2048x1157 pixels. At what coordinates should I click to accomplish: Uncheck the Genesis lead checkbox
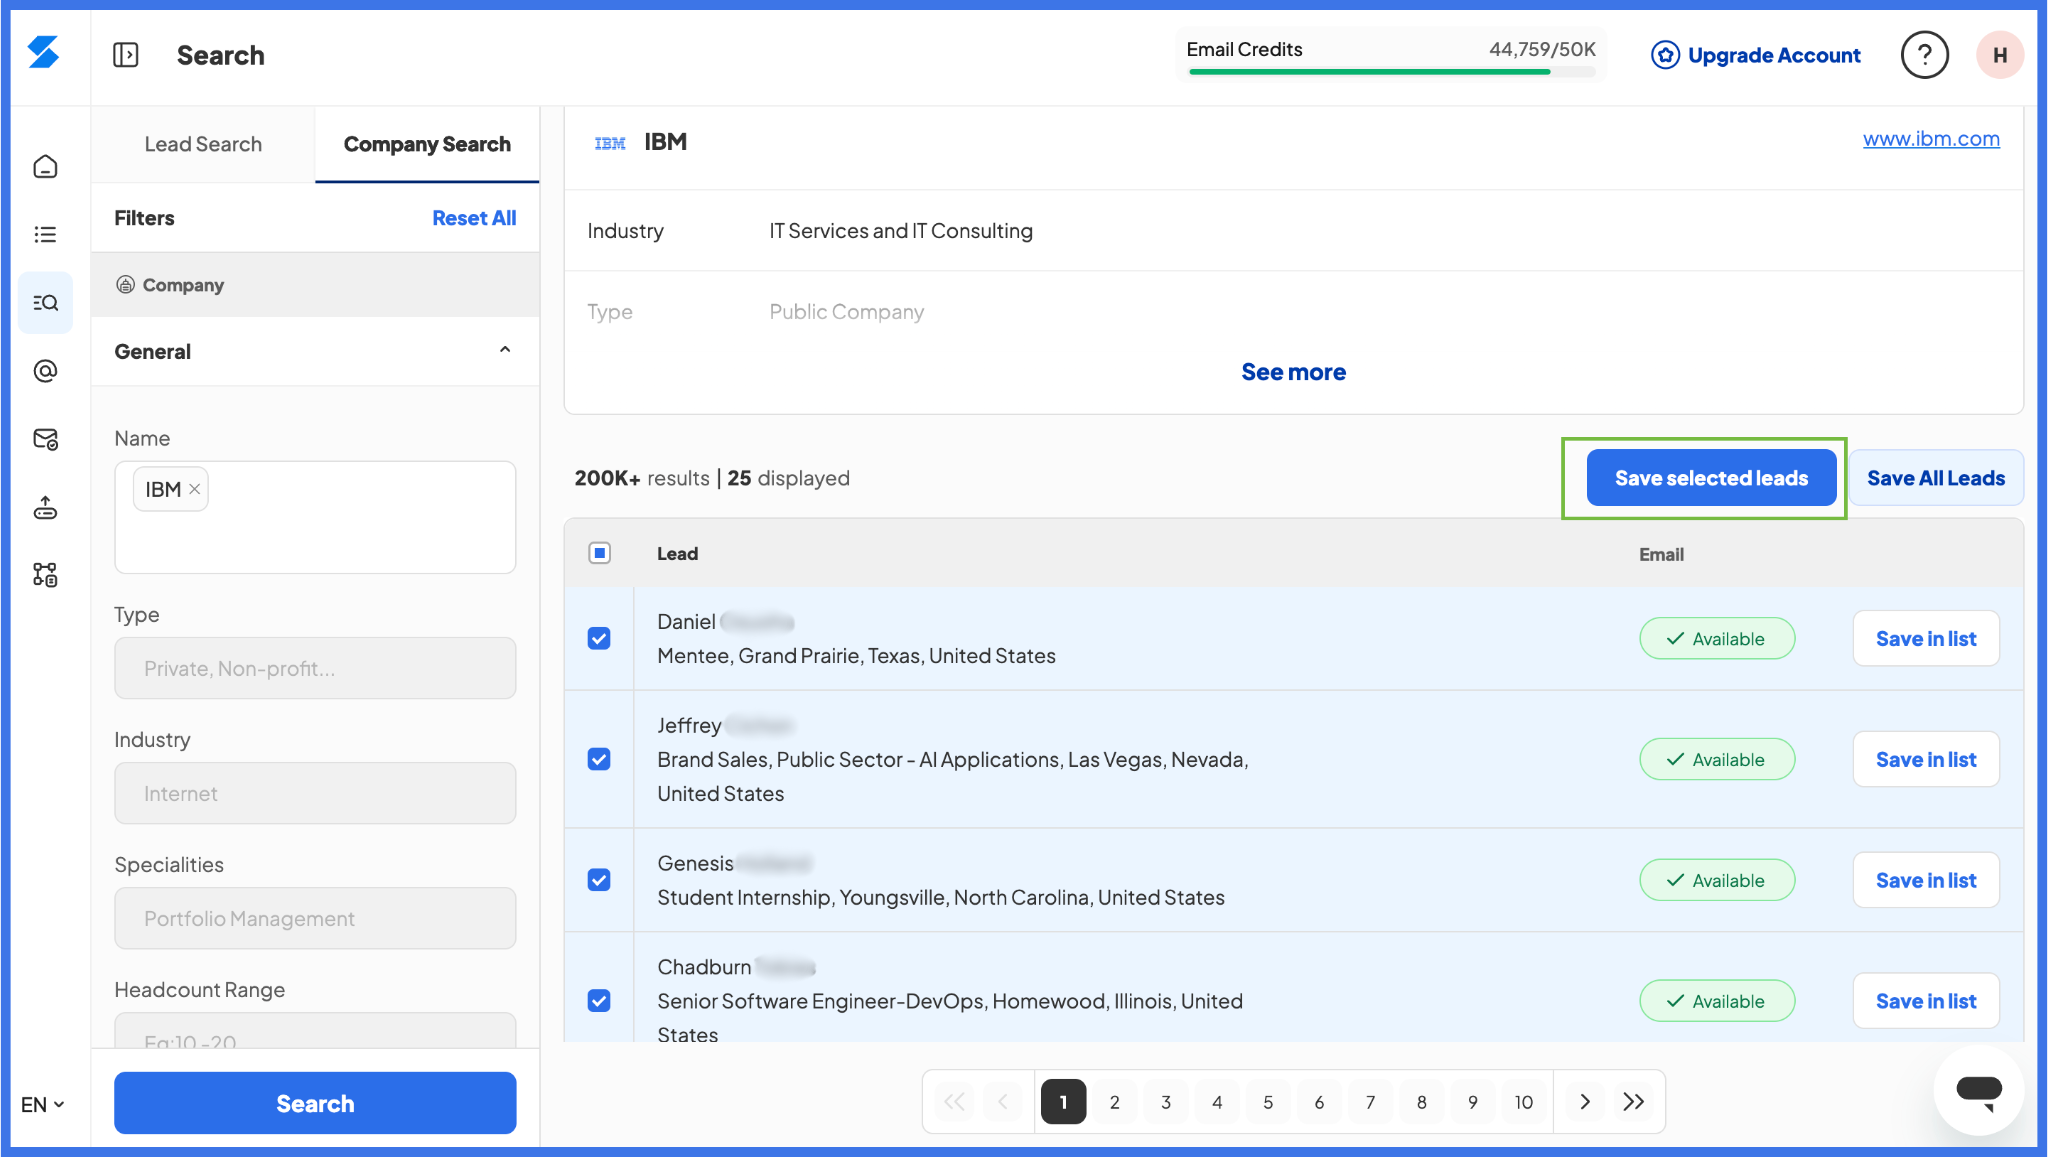click(x=599, y=880)
